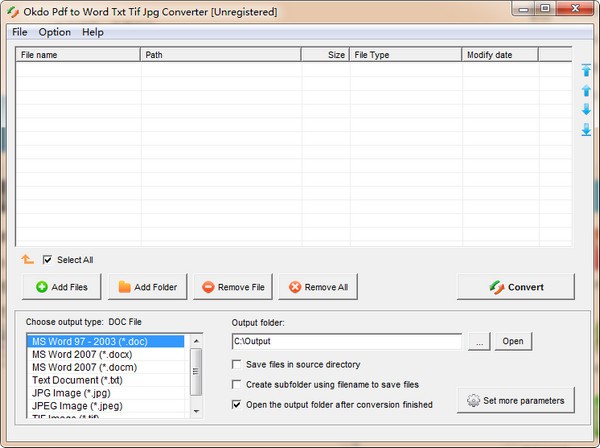Toggle the Select All checkbox
Screen dimensions: 600x448
[47, 260]
